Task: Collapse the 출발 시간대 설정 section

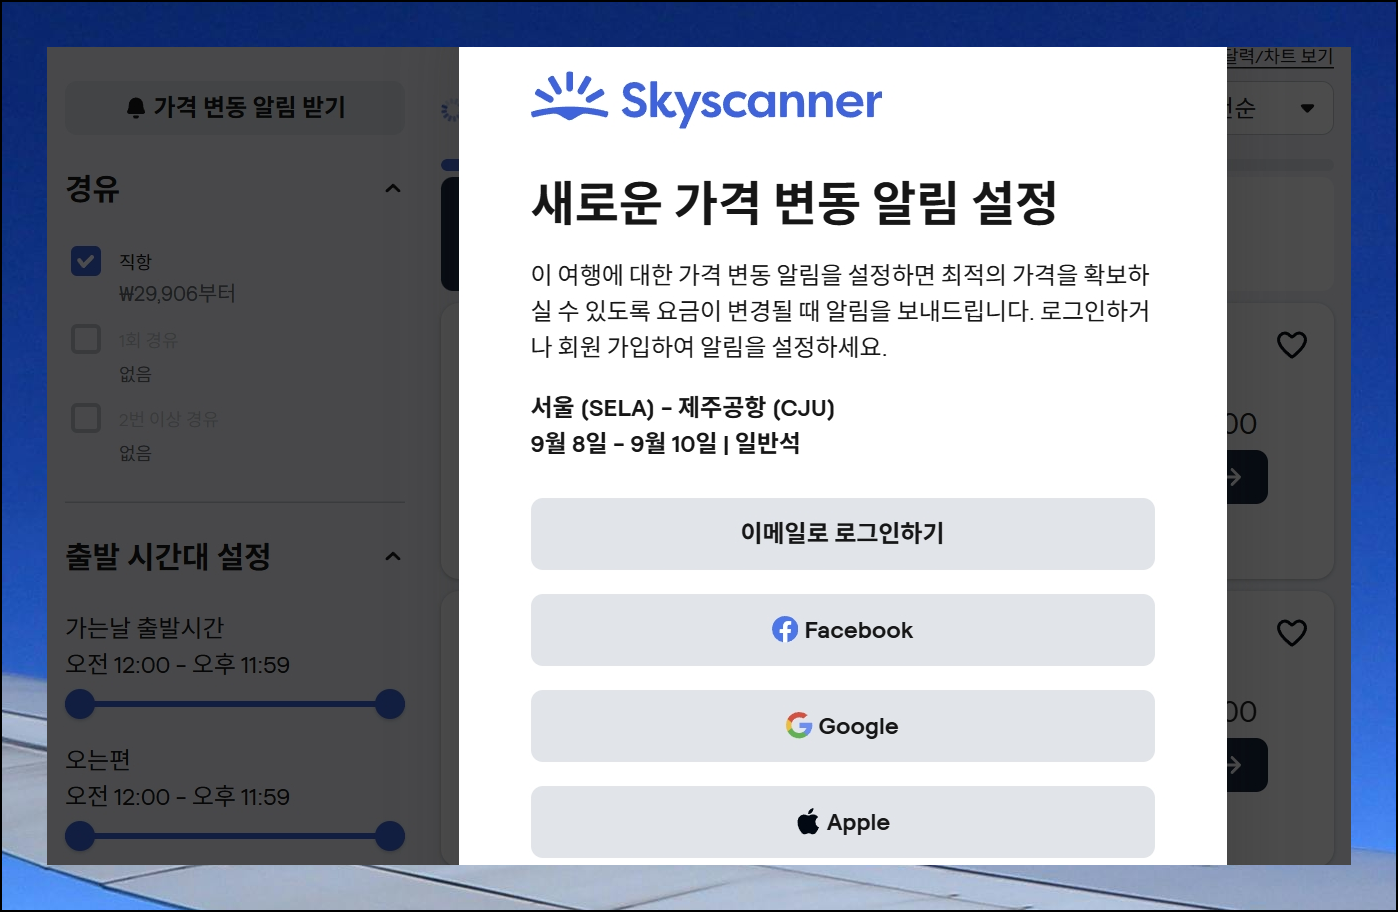Action: 393,556
